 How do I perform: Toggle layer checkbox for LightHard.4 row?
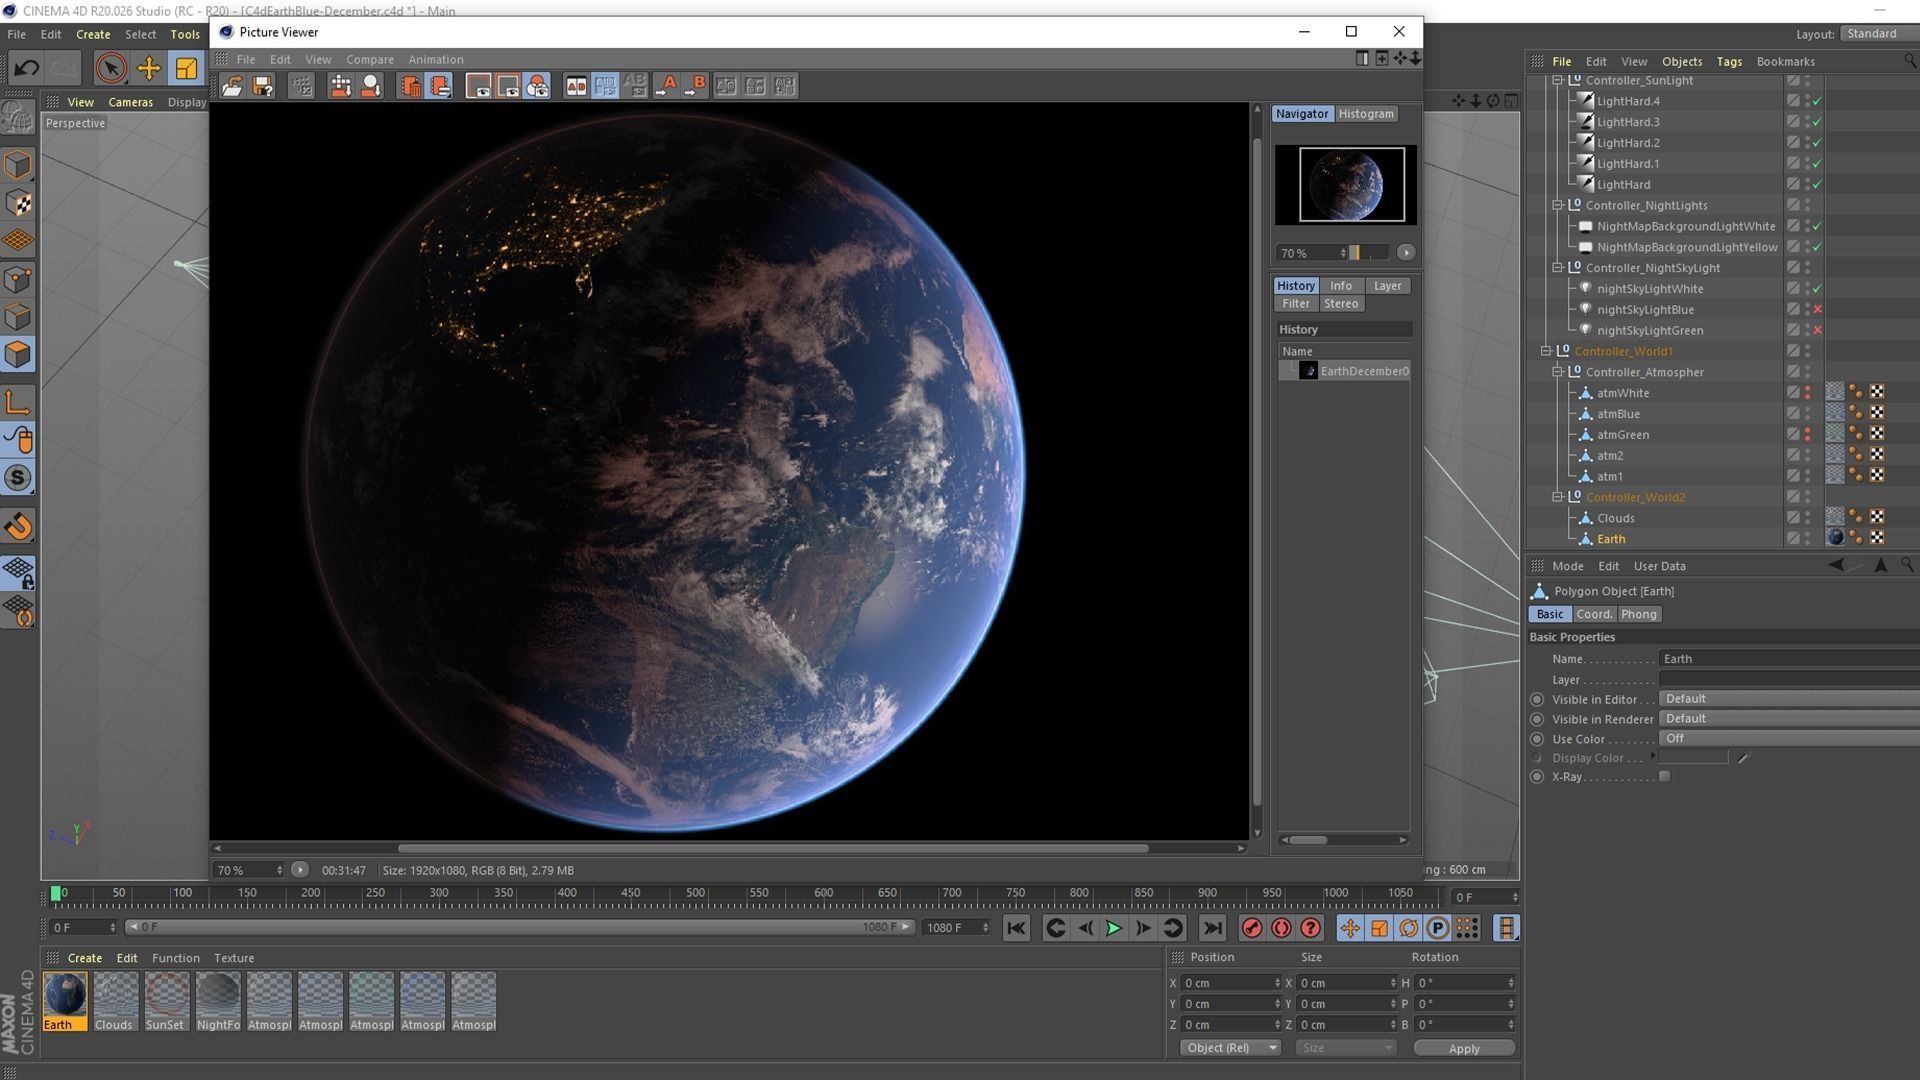1793,101
